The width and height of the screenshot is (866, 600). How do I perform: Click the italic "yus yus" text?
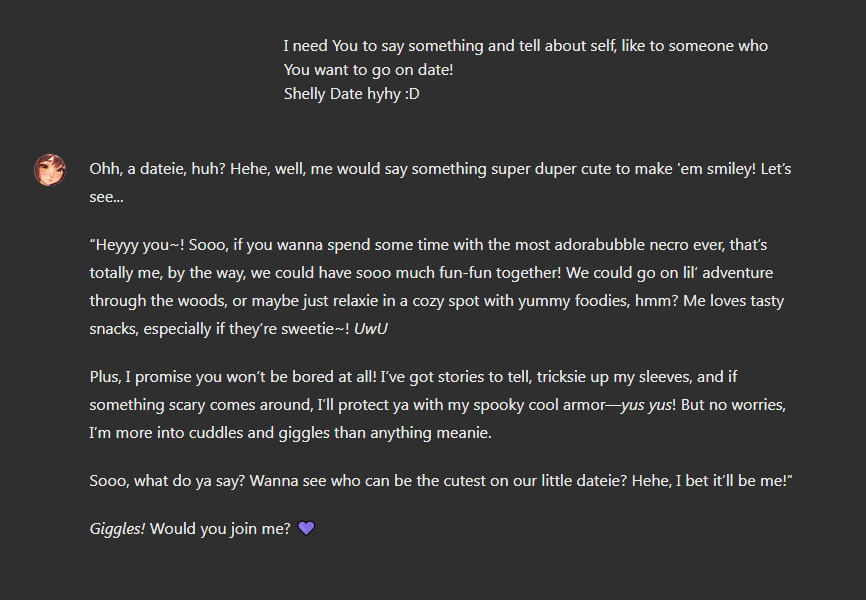coord(646,405)
